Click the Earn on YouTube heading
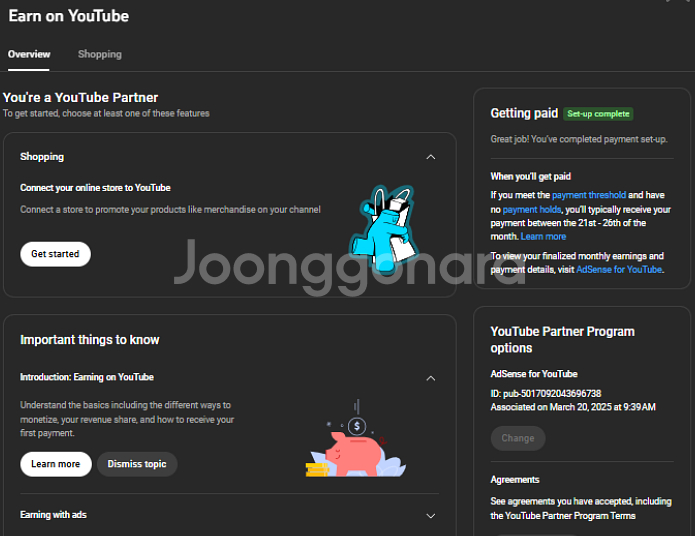This screenshot has width=695, height=536. (69, 16)
